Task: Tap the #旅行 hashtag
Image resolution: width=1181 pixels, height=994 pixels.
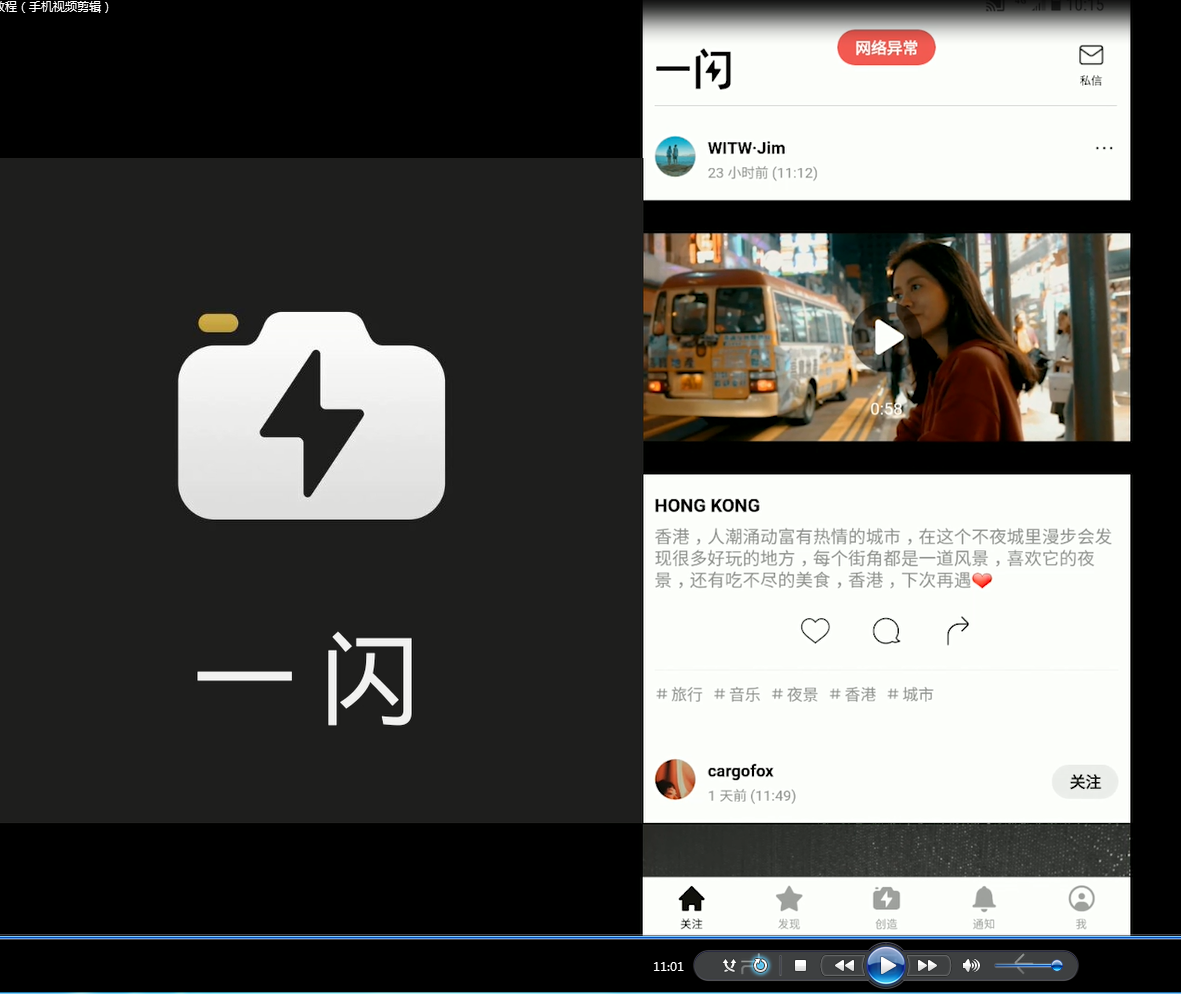Action: click(679, 694)
